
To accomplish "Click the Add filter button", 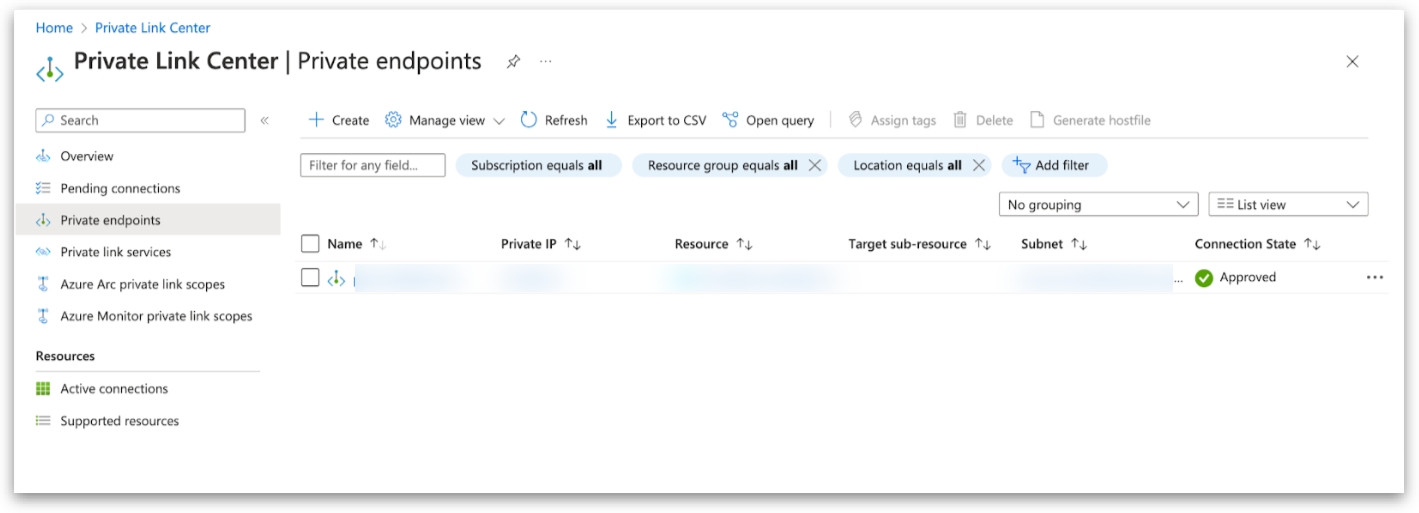I will pyautogui.click(x=1052, y=166).
